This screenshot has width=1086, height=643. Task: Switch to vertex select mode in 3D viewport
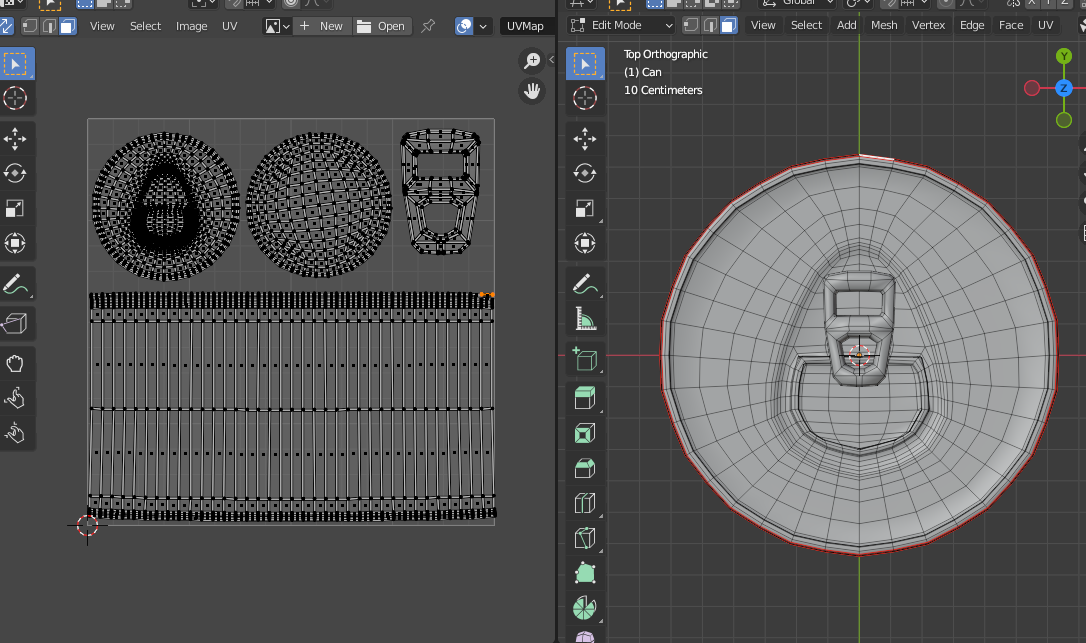pyautogui.click(x=691, y=25)
